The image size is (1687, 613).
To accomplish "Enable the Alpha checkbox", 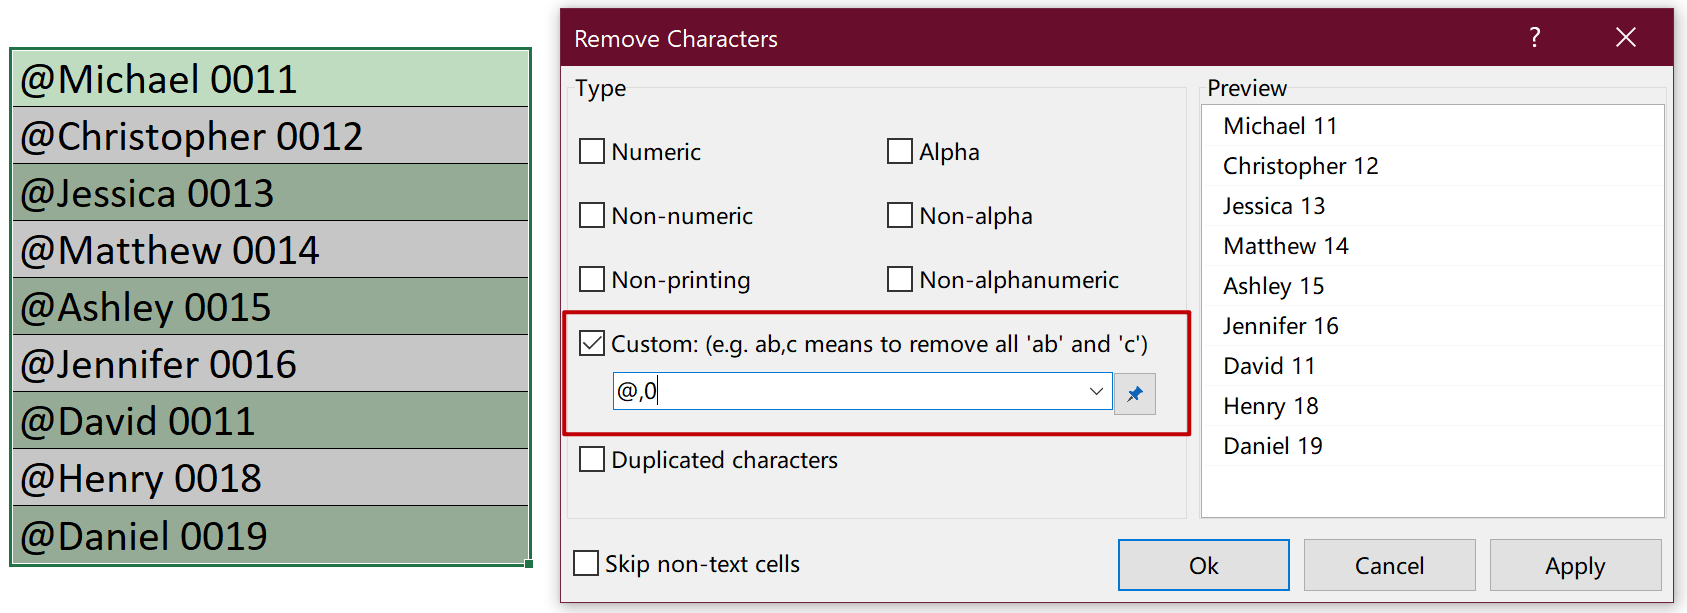I will 899,151.
